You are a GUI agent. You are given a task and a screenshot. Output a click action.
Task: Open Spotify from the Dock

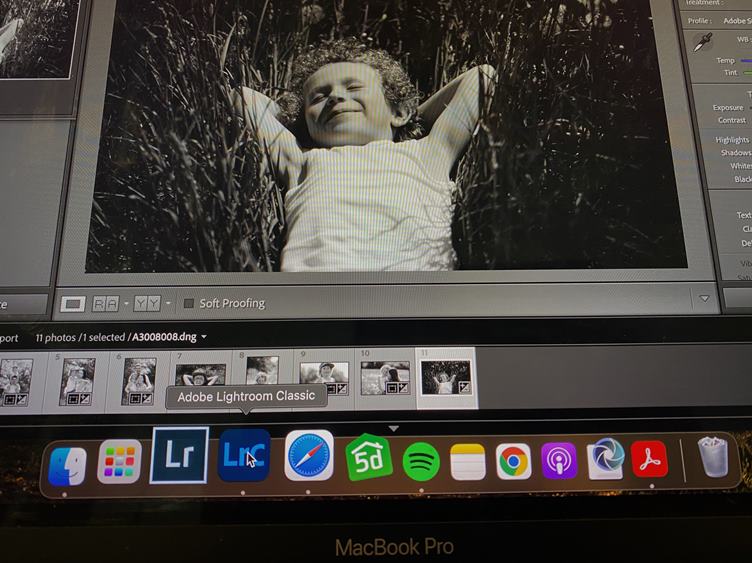[x=421, y=461]
